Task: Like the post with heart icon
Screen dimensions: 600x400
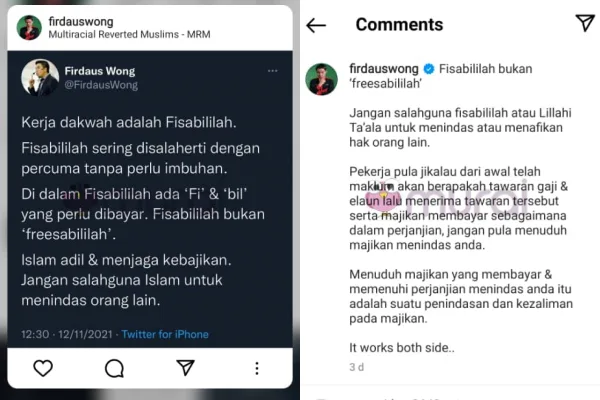Action: point(43,368)
